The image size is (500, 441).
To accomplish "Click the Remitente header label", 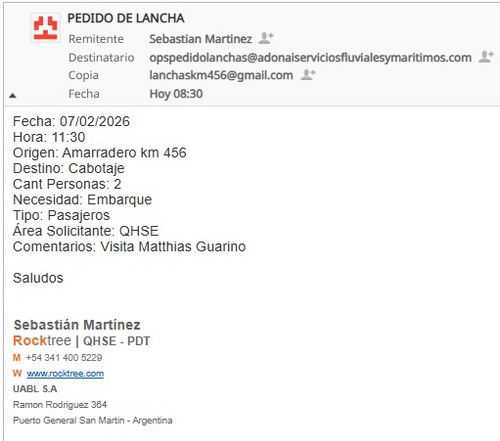I will click(96, 39).
